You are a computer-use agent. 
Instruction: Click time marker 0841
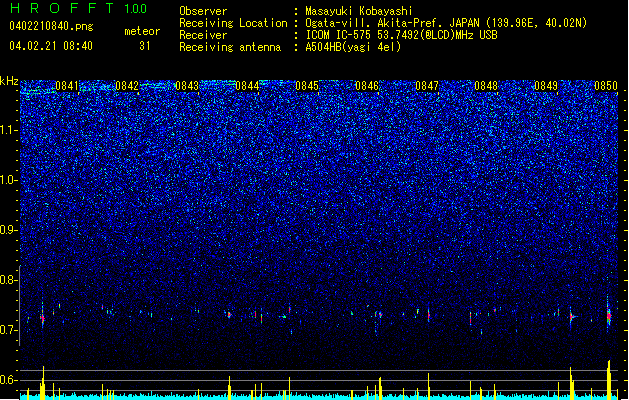[67, 86]
